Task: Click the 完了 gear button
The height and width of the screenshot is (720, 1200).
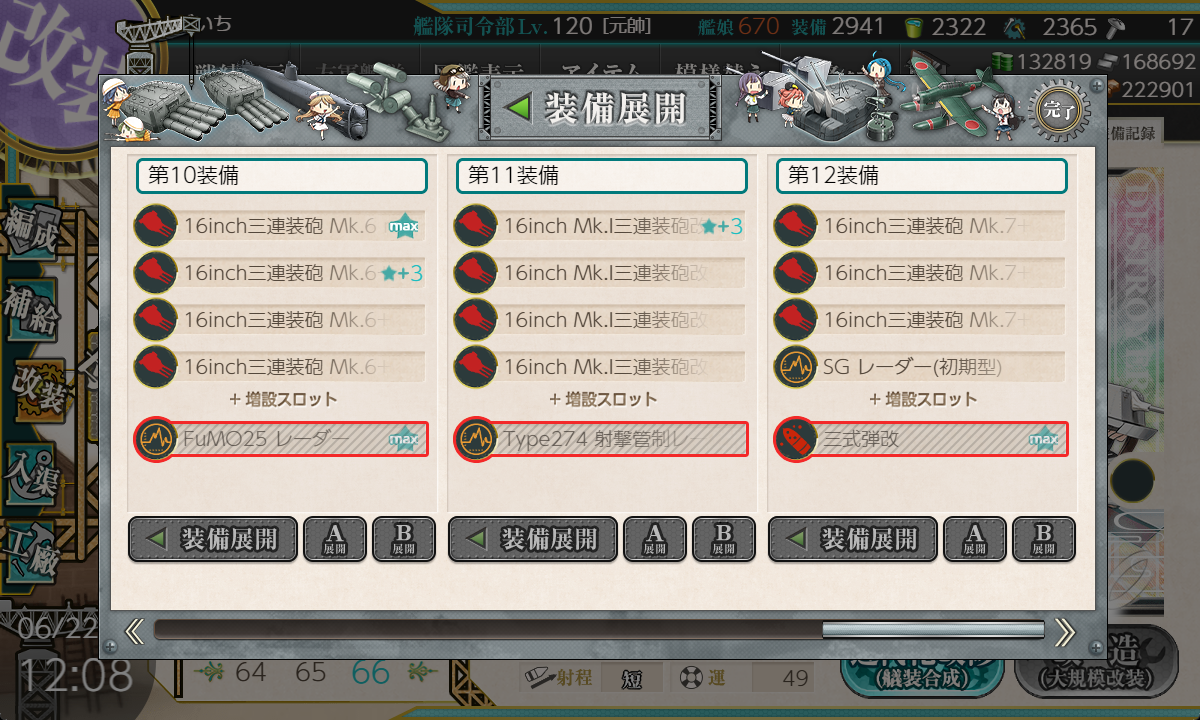Action: (x=1053, y=110)
